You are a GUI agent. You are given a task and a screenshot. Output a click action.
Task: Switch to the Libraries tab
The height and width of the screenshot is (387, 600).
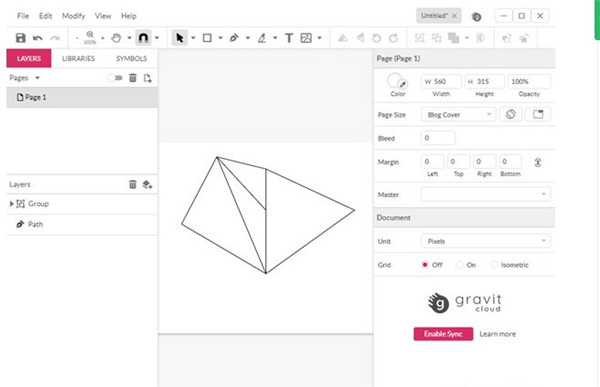[x=78, y=58]
